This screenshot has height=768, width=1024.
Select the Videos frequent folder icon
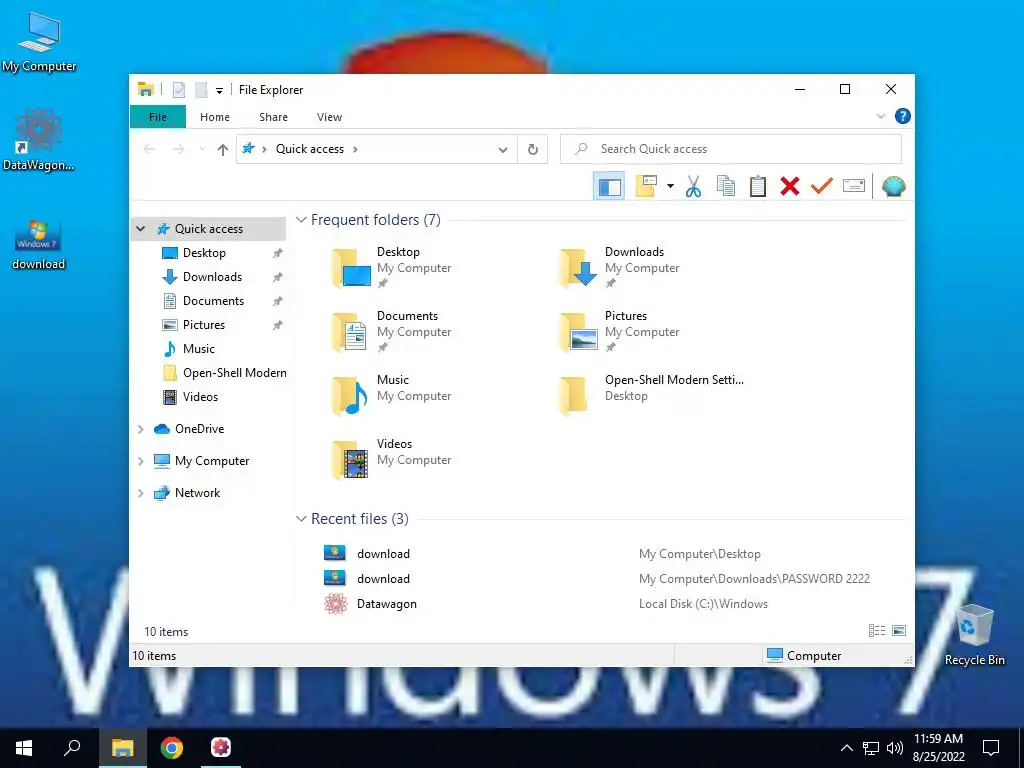(x=351, y=460)
